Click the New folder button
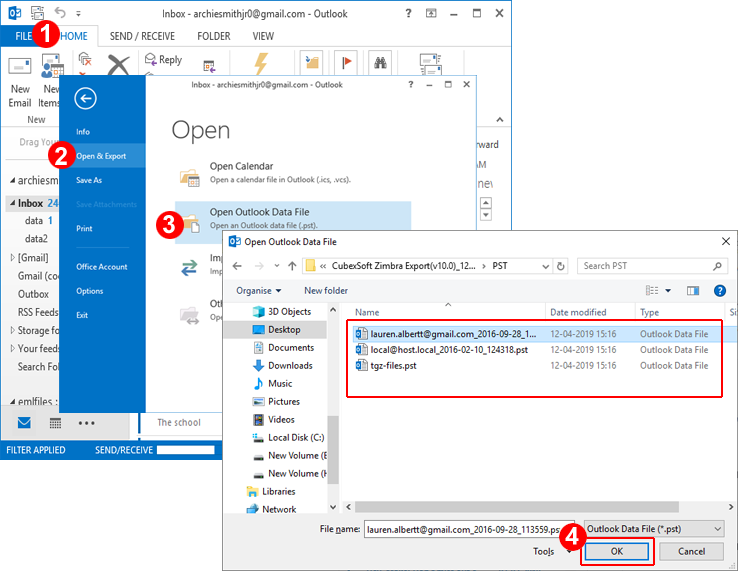This screenshot has height=571, width=738. click(x=326, y=291)
